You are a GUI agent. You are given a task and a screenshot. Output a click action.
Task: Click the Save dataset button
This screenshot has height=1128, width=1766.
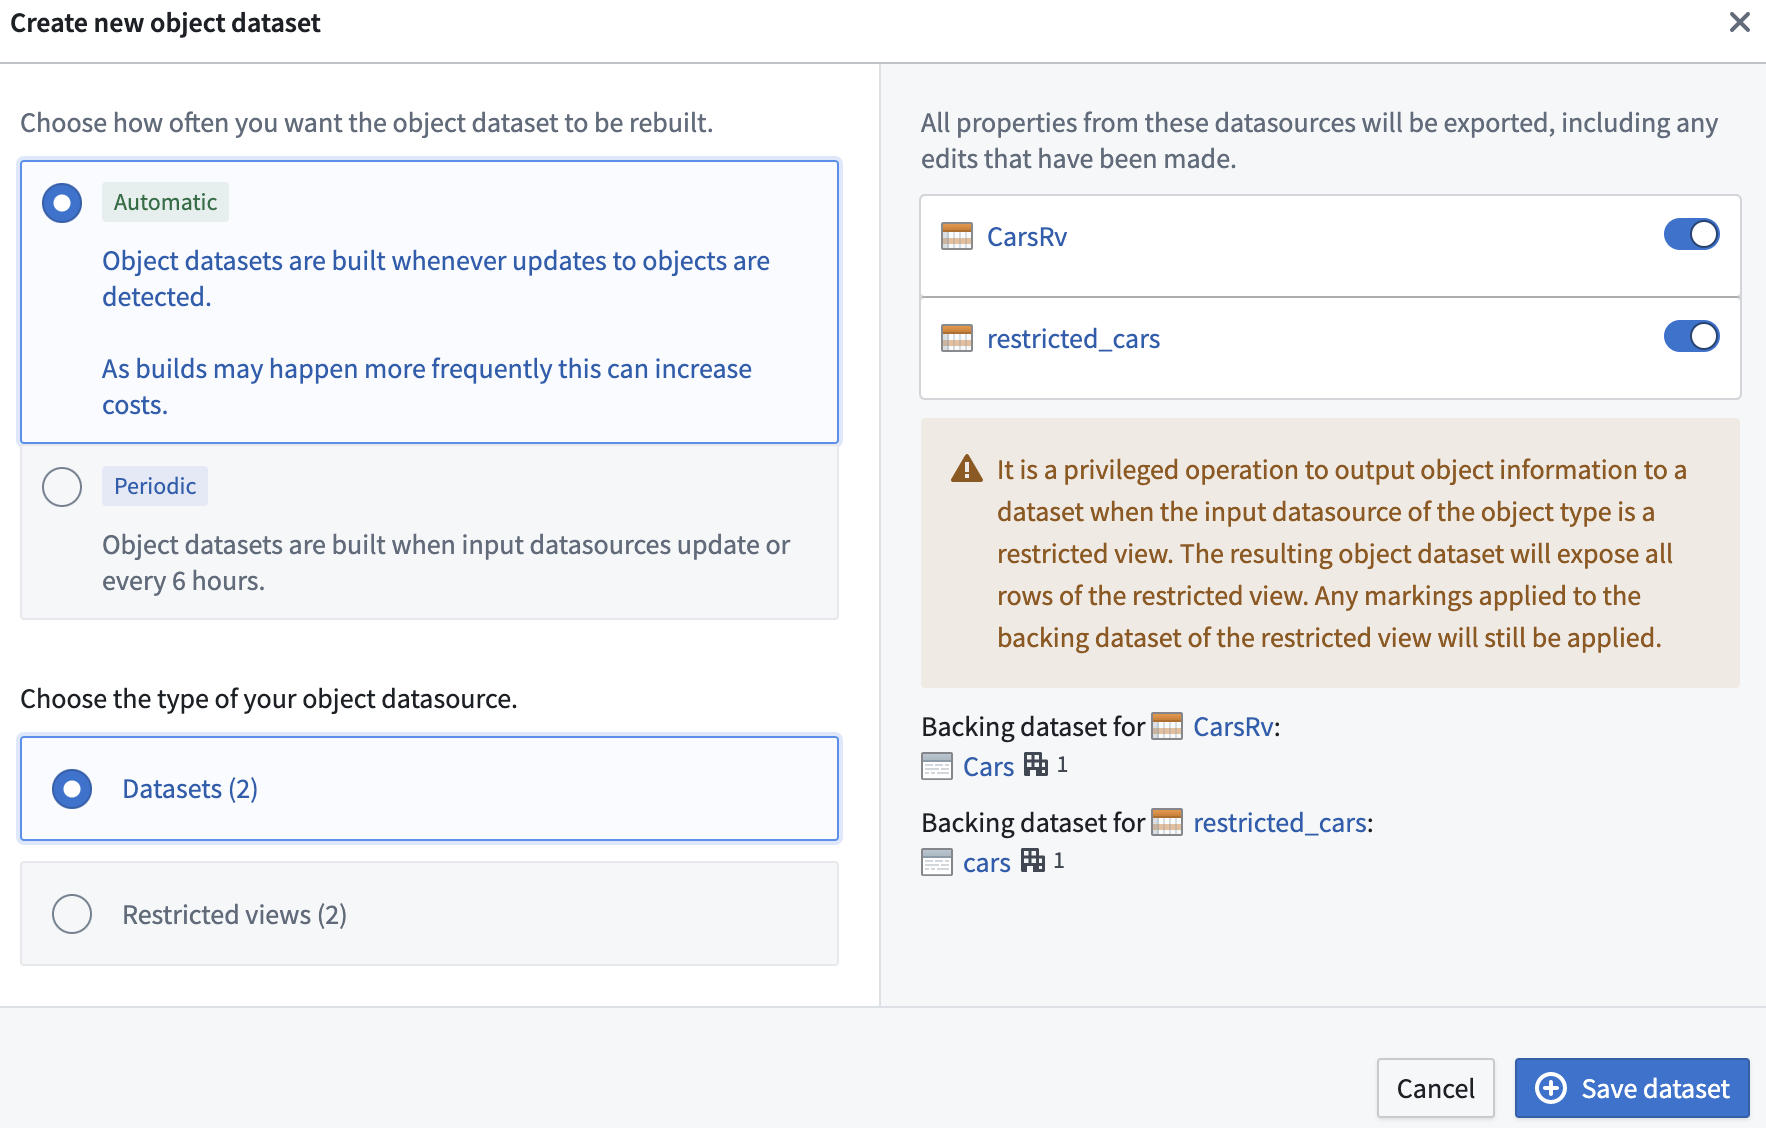[1632, 1088]
